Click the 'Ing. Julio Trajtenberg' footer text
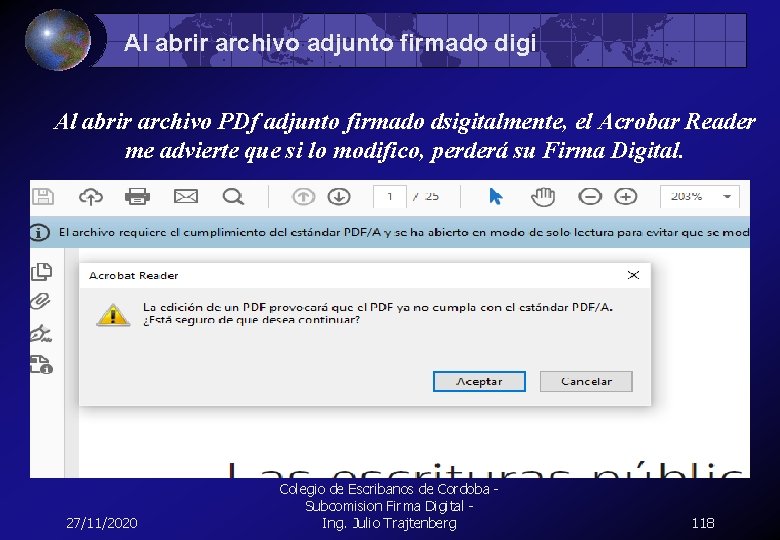 click(389, 523)
